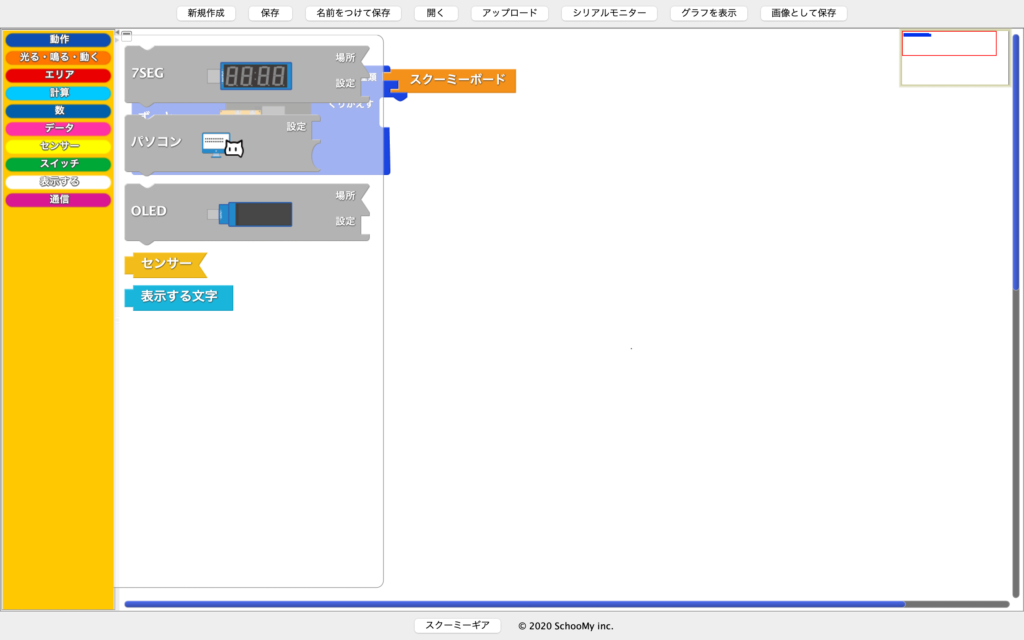This screenshot has height=640, width=1024.
Task: Click 設定 on the OLED block
Action: click(x=345, y=221)
